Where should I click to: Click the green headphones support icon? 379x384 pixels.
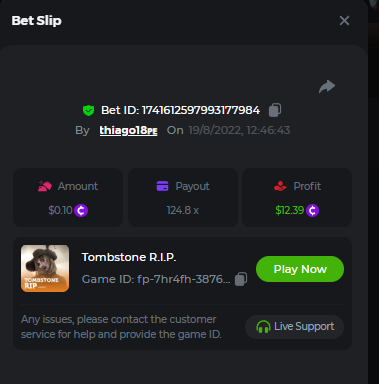click(263, 327)
